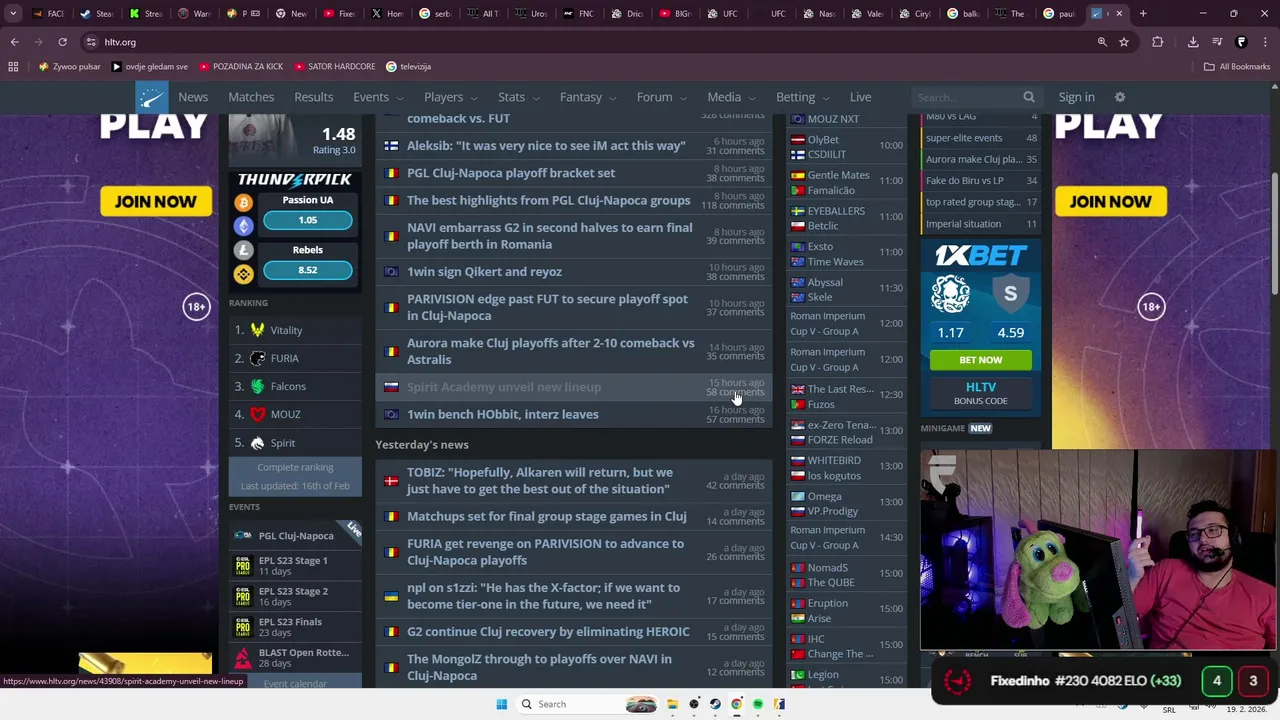Screen dimensions: 1280x720
Task: Switch to the FNC browser tab
Action: [x=578, y=14]
